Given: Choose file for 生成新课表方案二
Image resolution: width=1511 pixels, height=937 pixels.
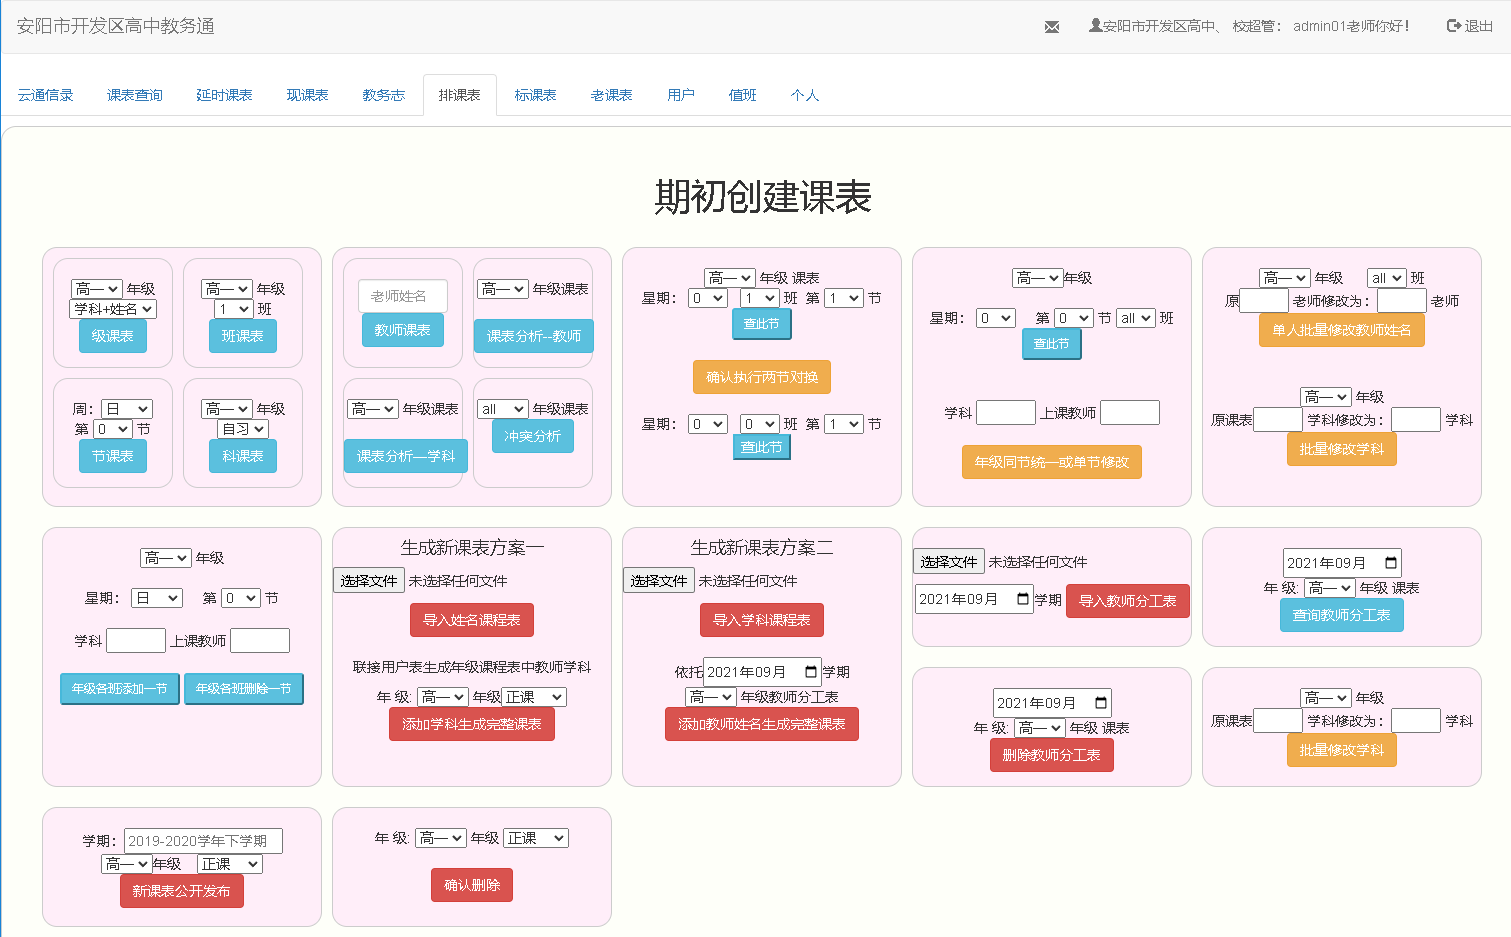Looking at the screenshot, I should pyautogui.click(x=659, y=581).
